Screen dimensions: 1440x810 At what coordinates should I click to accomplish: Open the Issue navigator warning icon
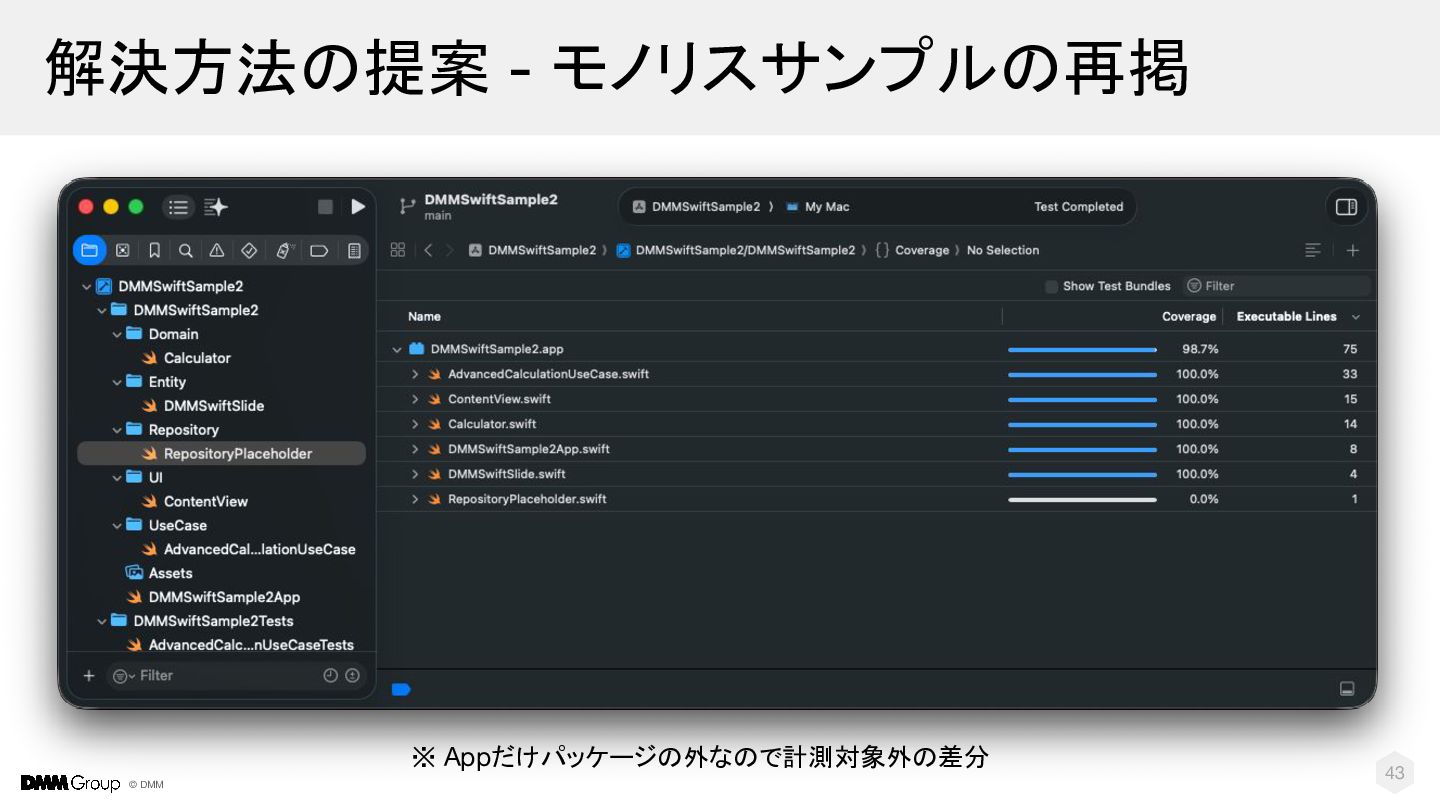pos(217,250)
